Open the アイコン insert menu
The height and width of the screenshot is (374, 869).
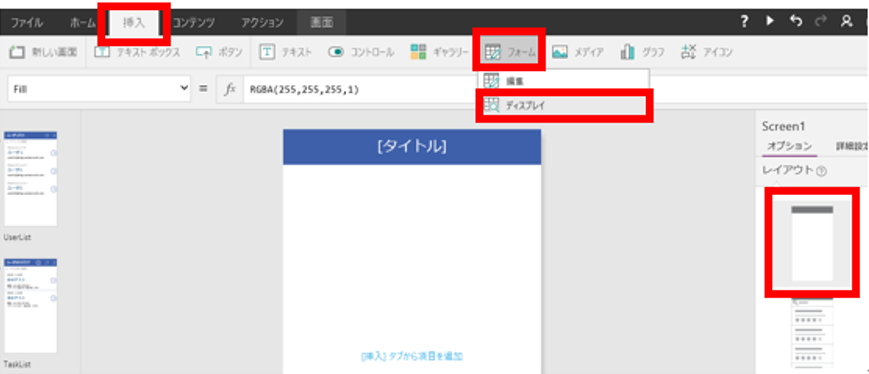tap(707, 53)
